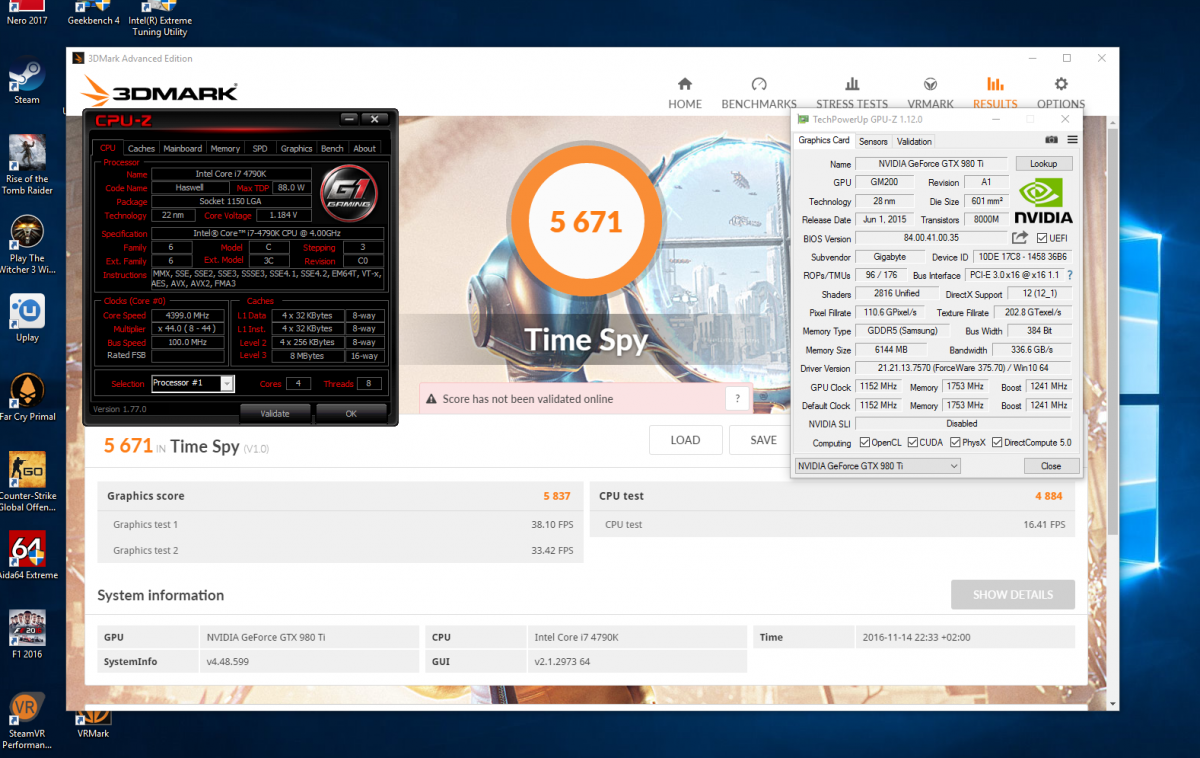Open 3DMark Options gear

[1061, 92]
